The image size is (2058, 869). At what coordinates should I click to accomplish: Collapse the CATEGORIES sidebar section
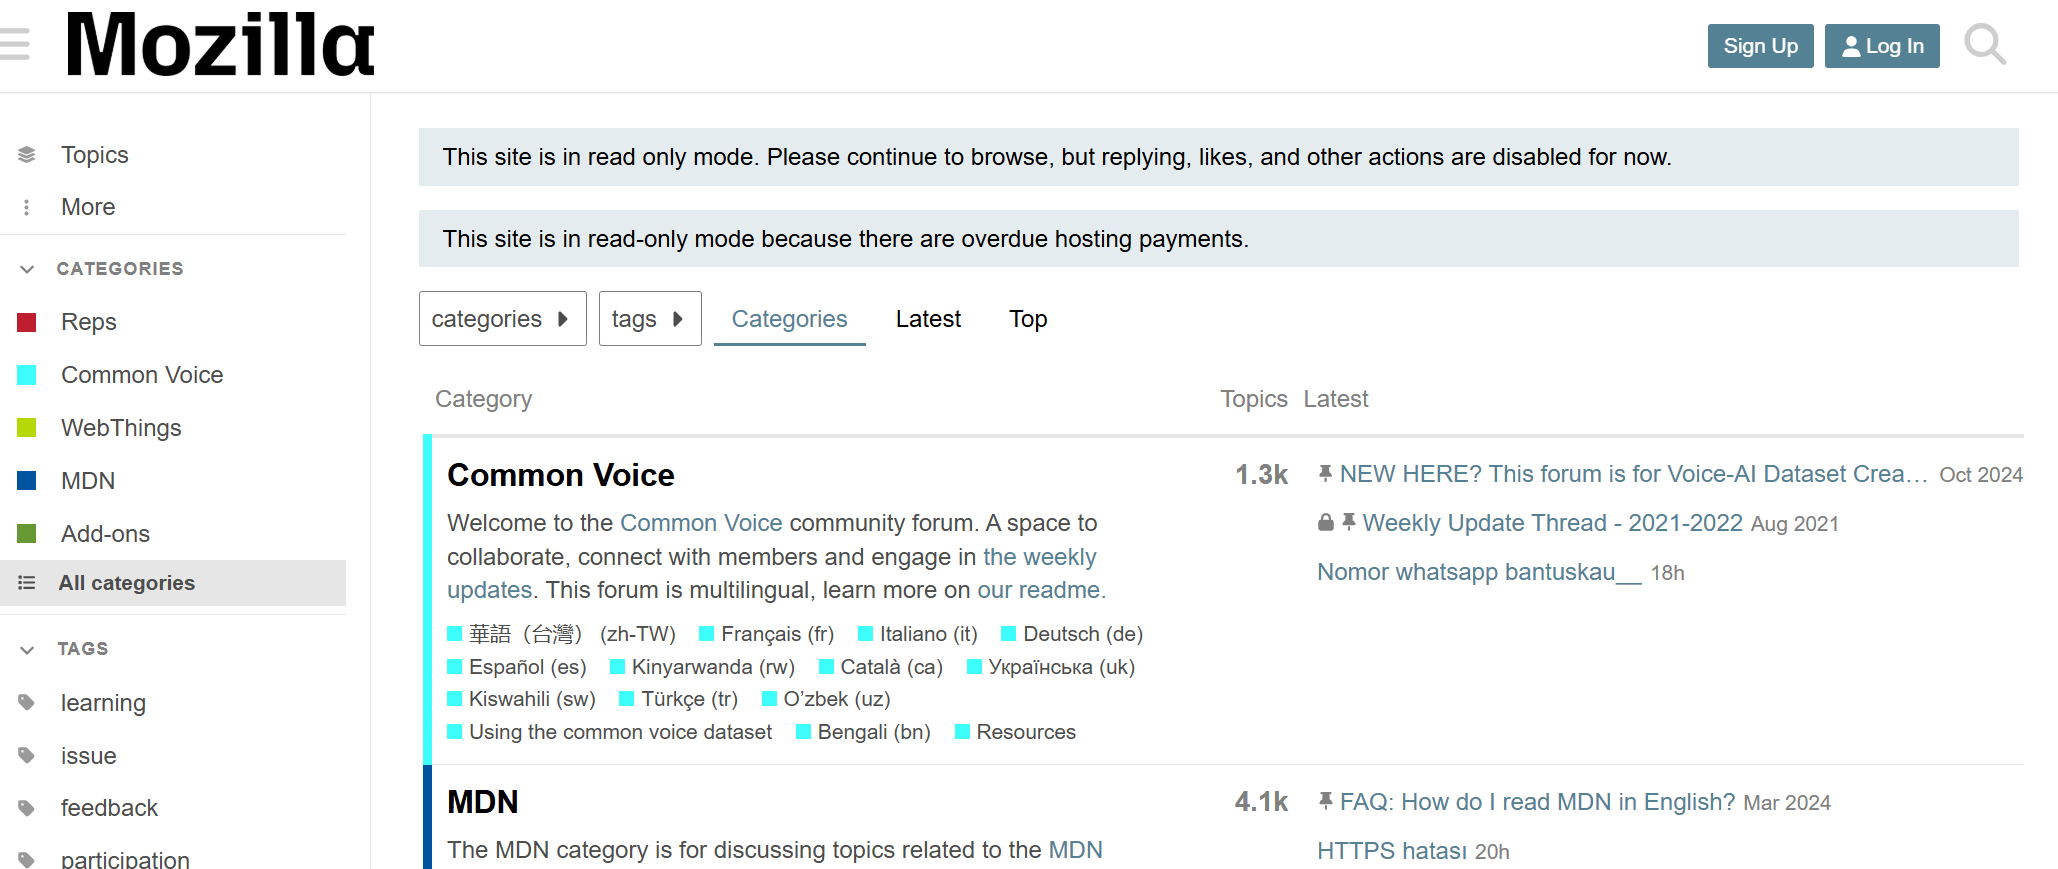click(x=27, y=269)
